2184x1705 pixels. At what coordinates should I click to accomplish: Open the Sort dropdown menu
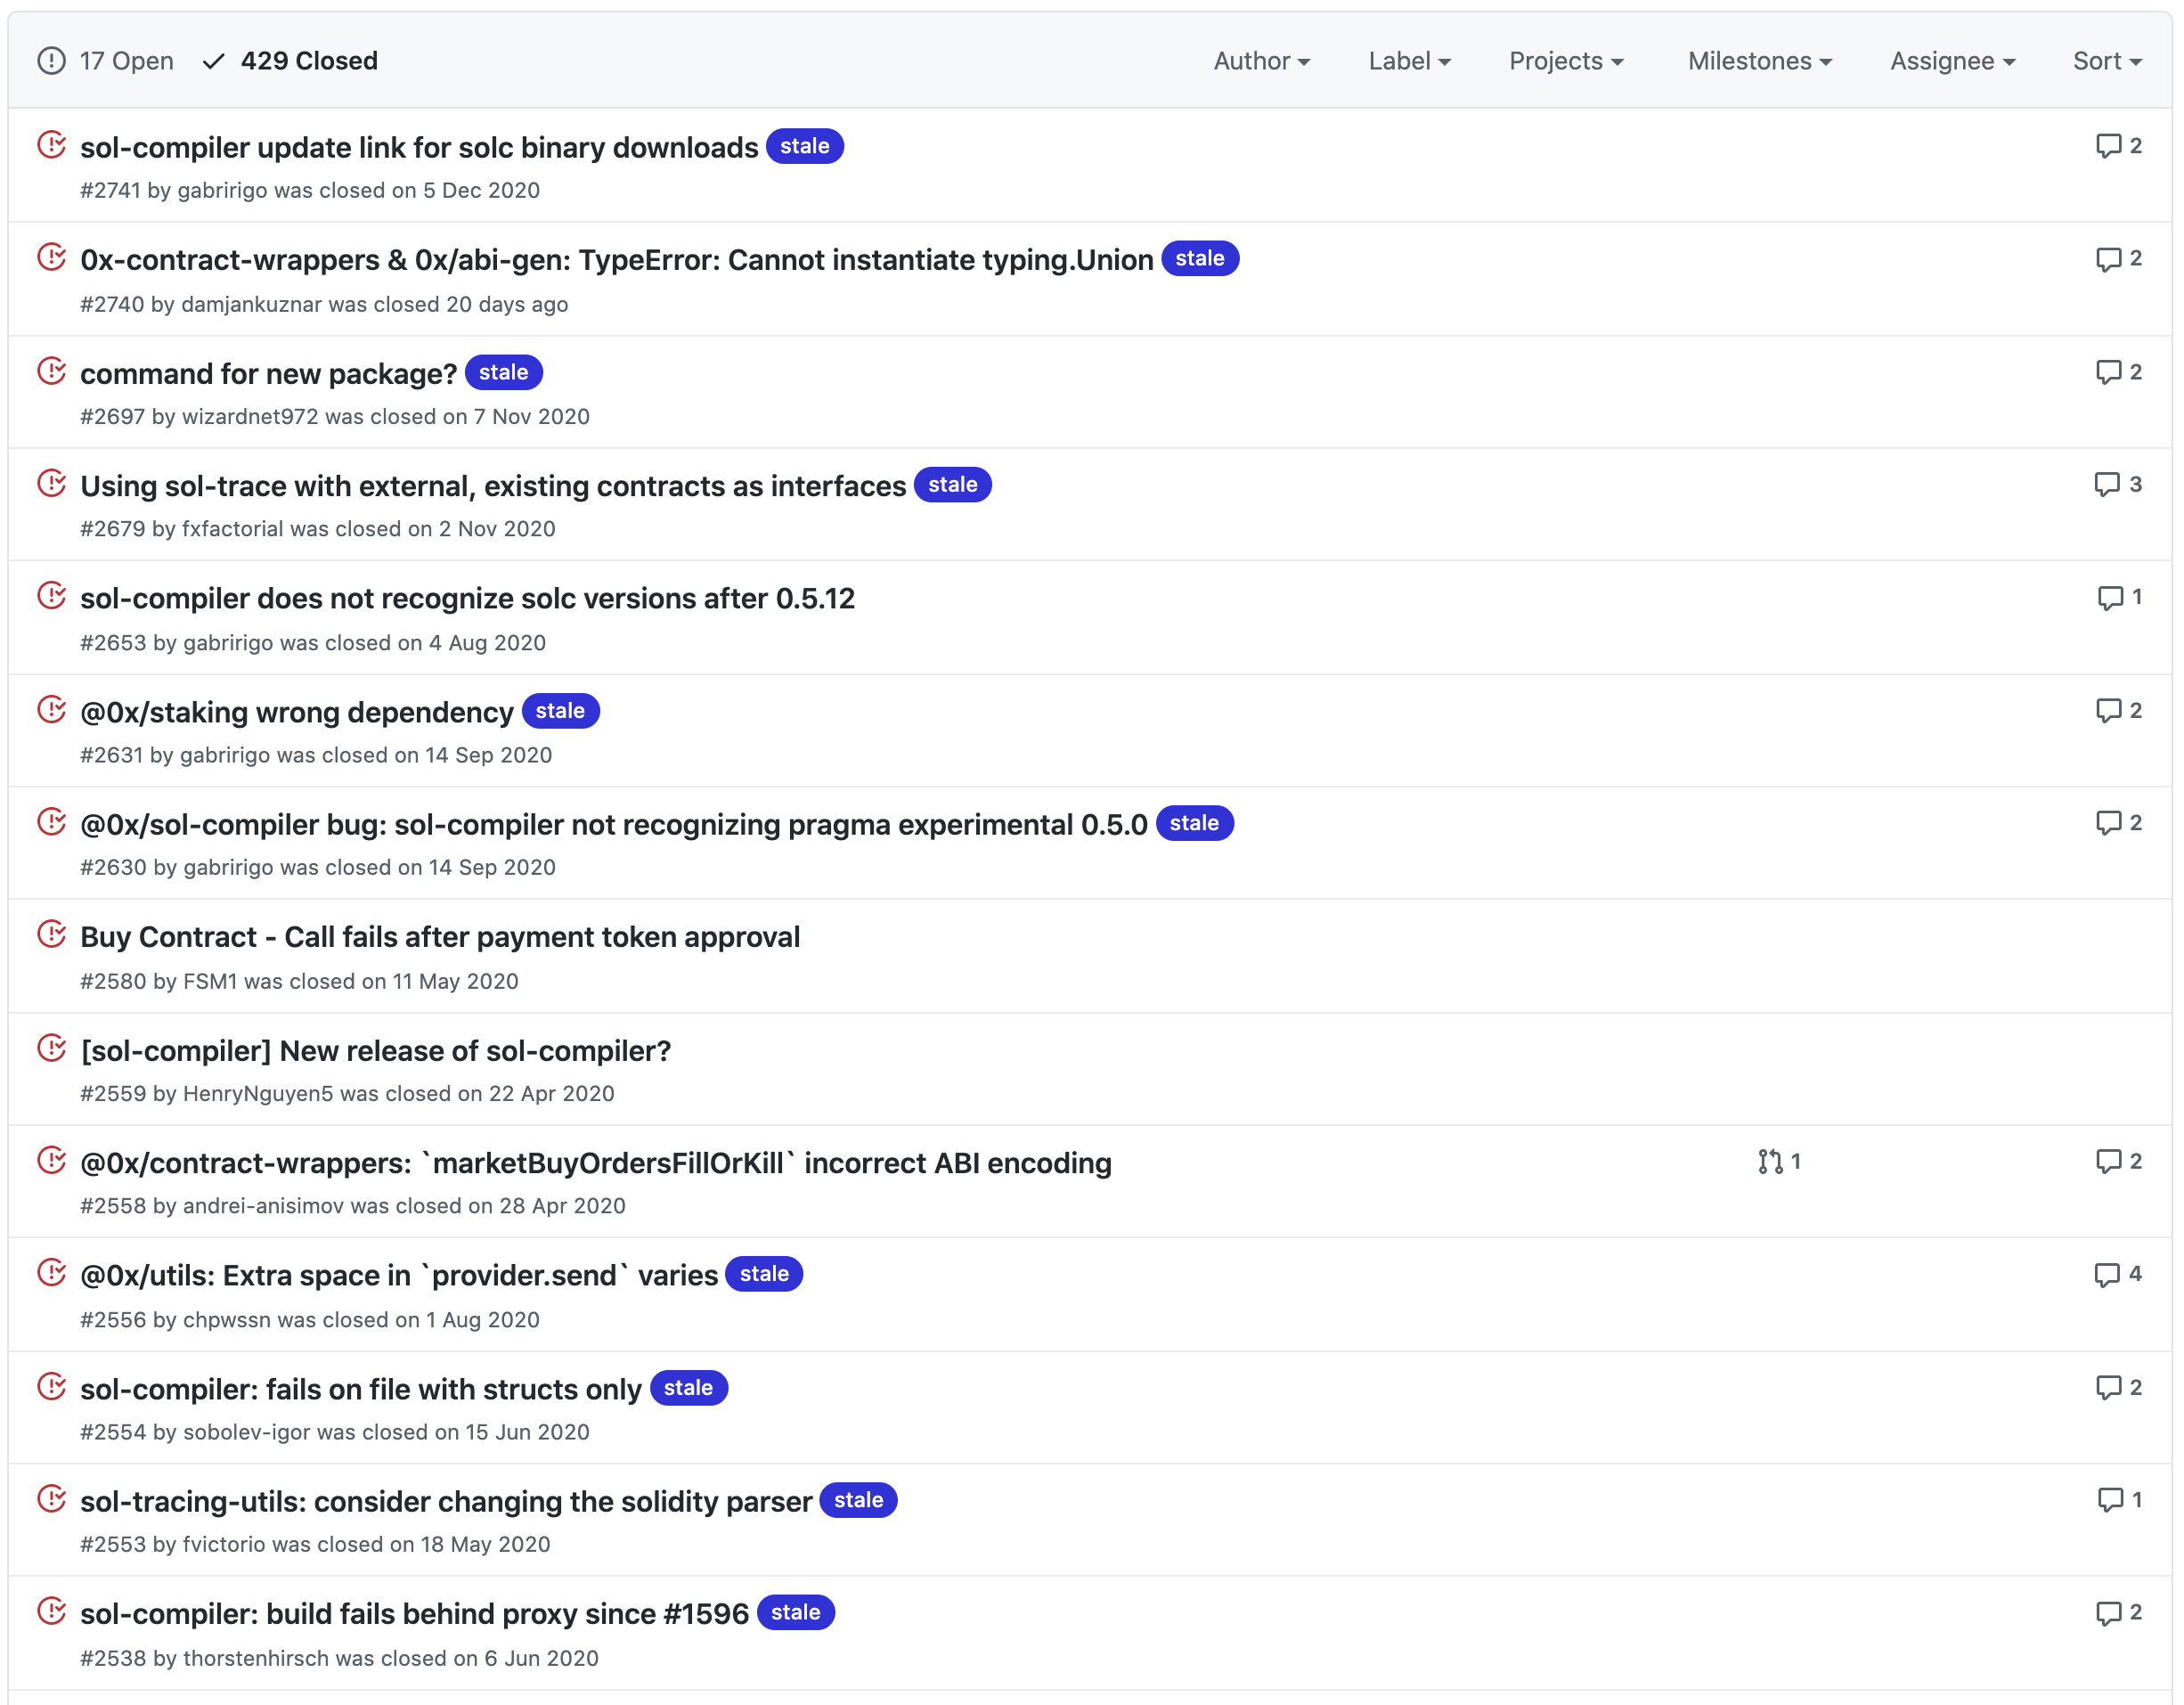pyautogui.click(x=2106, y=61)
